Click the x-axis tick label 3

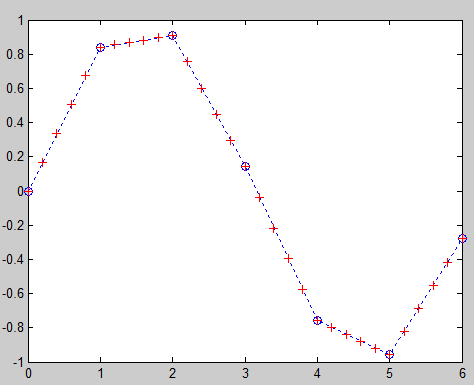coord(245,373)
